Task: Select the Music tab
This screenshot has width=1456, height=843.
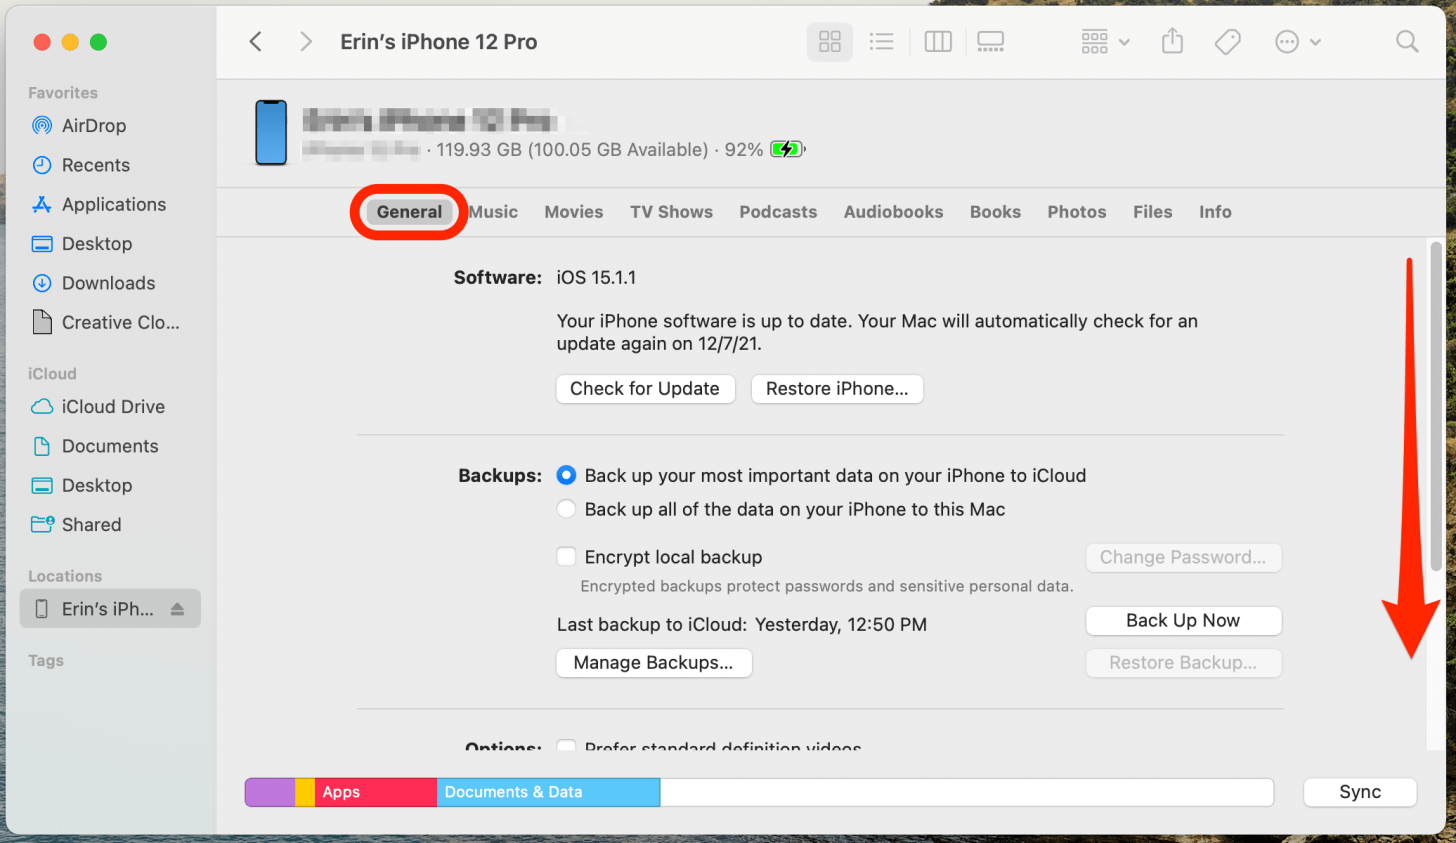Action: coord(493,211)
